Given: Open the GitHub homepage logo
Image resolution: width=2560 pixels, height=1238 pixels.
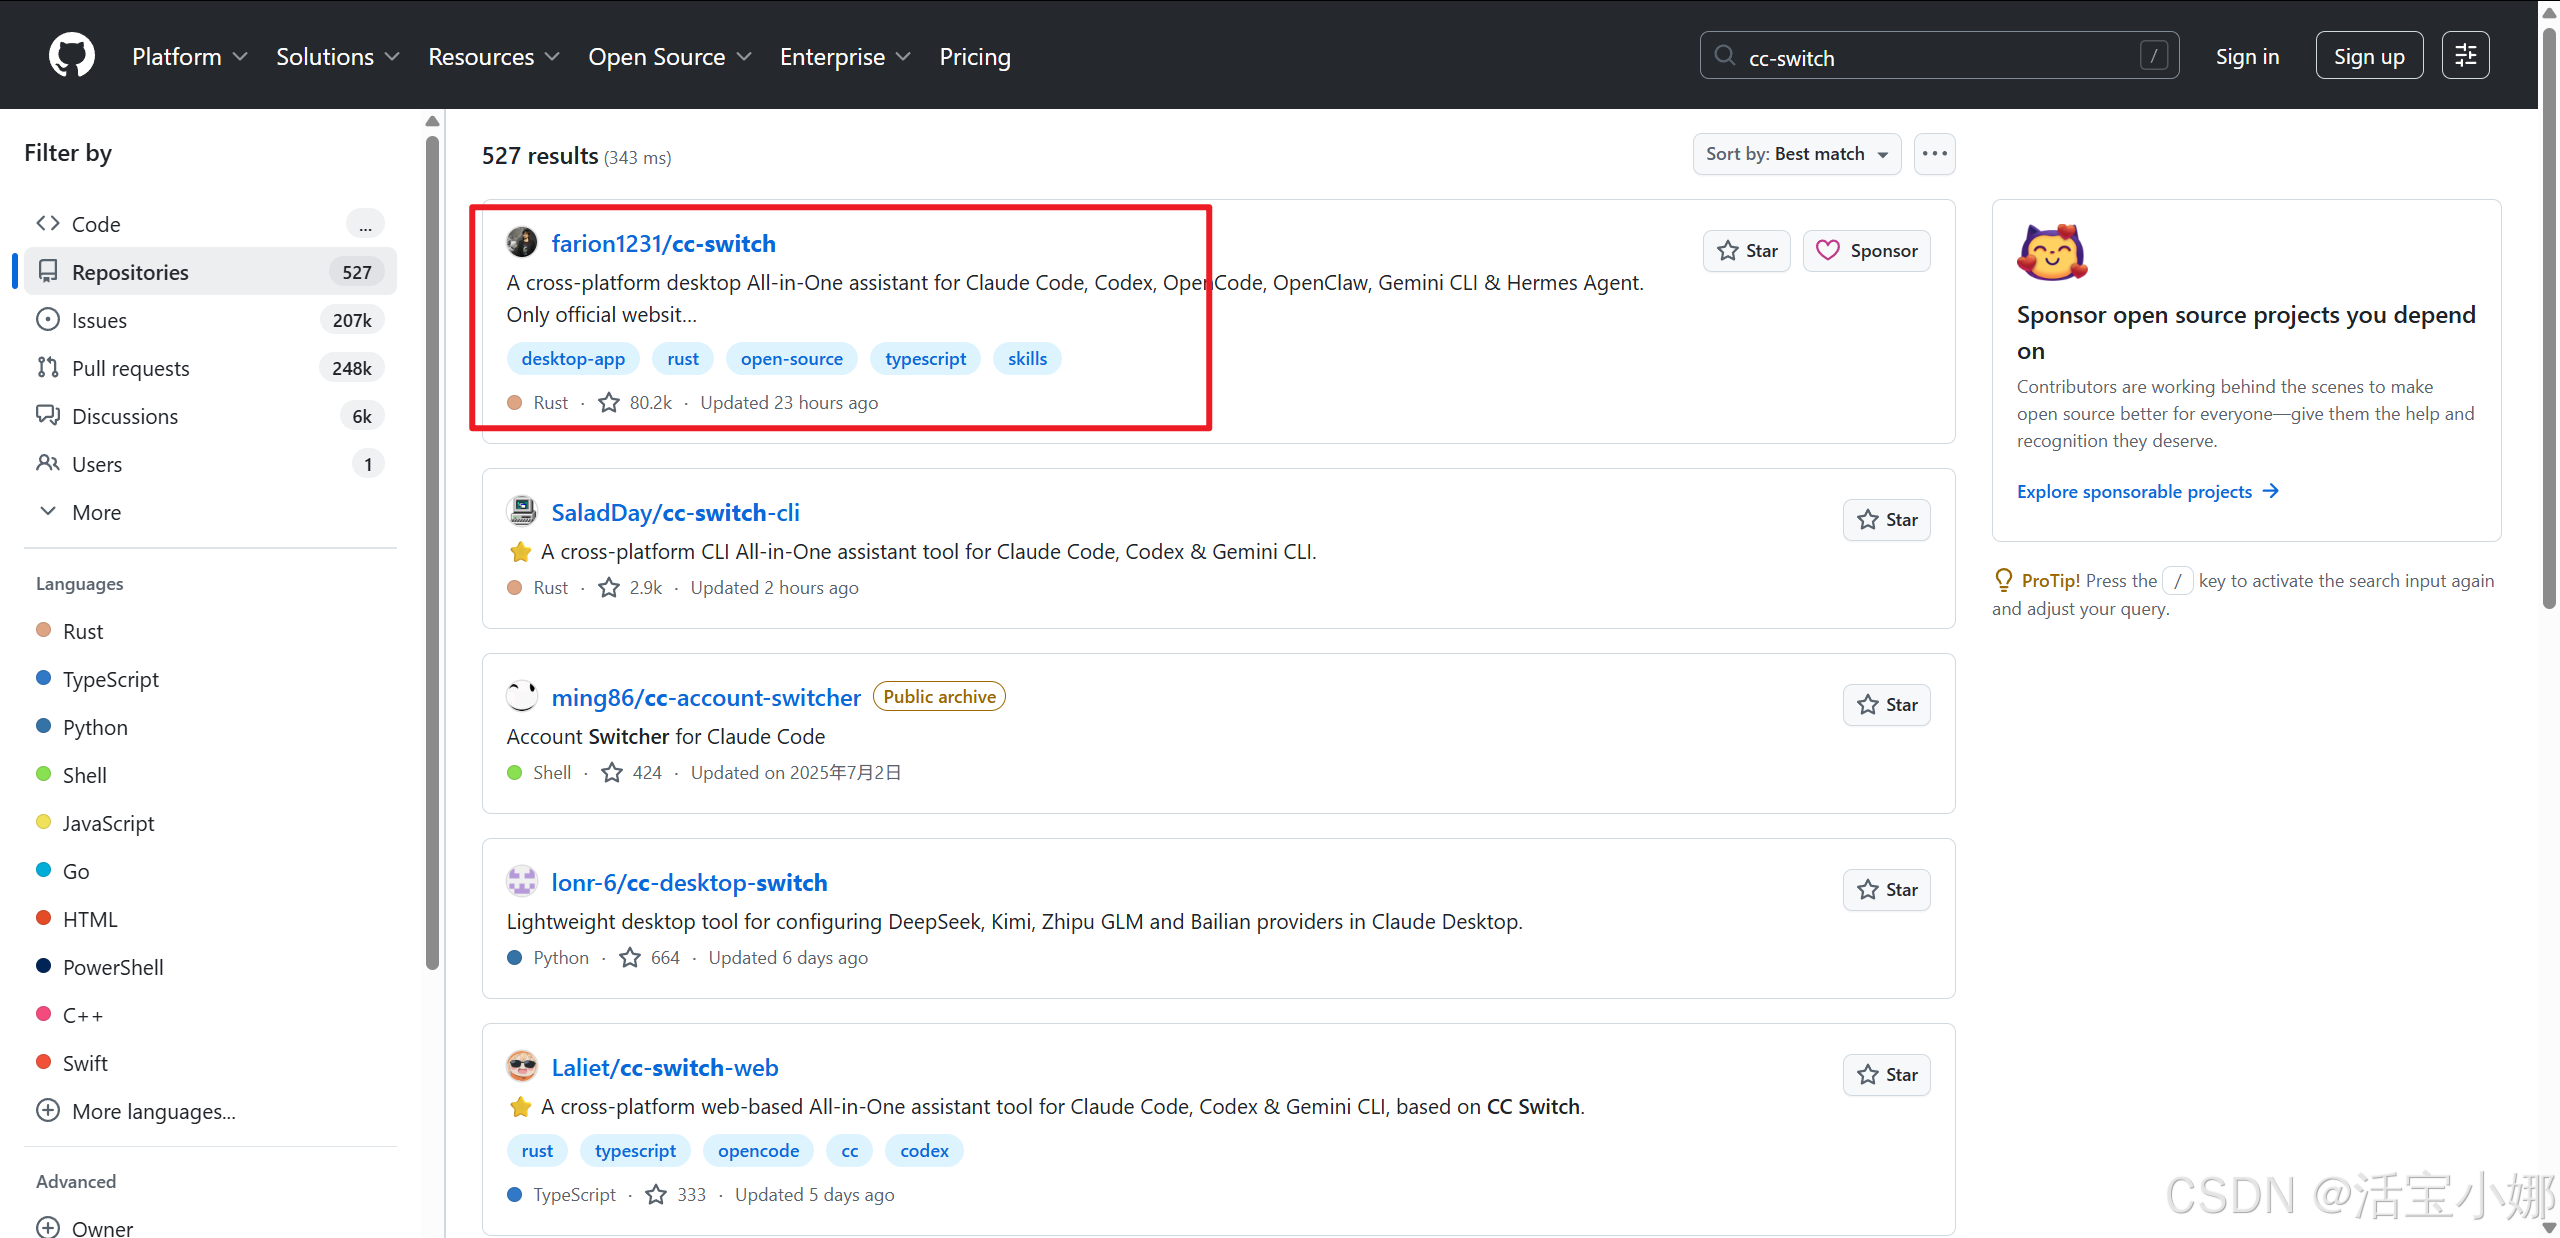Looking at the screenshot, I should [x=72, y=56].
